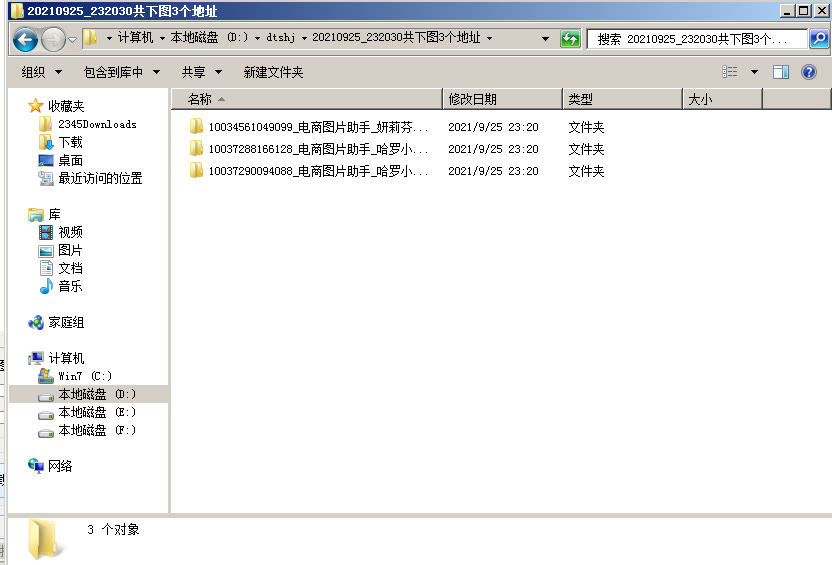Viewport: 832px width, 565px height.
Task: Open the help question mark icon
Action: (x=809, y=72)
